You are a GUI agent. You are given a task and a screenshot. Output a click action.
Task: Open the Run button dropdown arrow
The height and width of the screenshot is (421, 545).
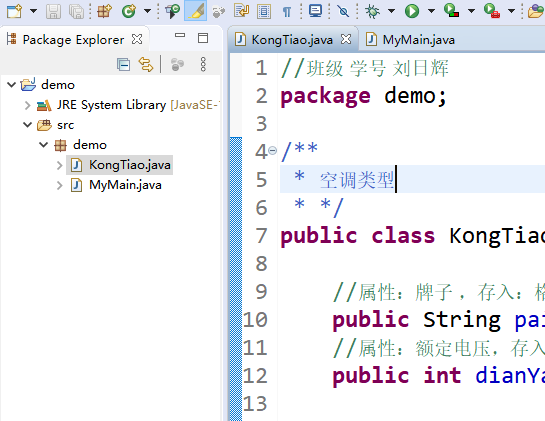[x=431, y=11]
